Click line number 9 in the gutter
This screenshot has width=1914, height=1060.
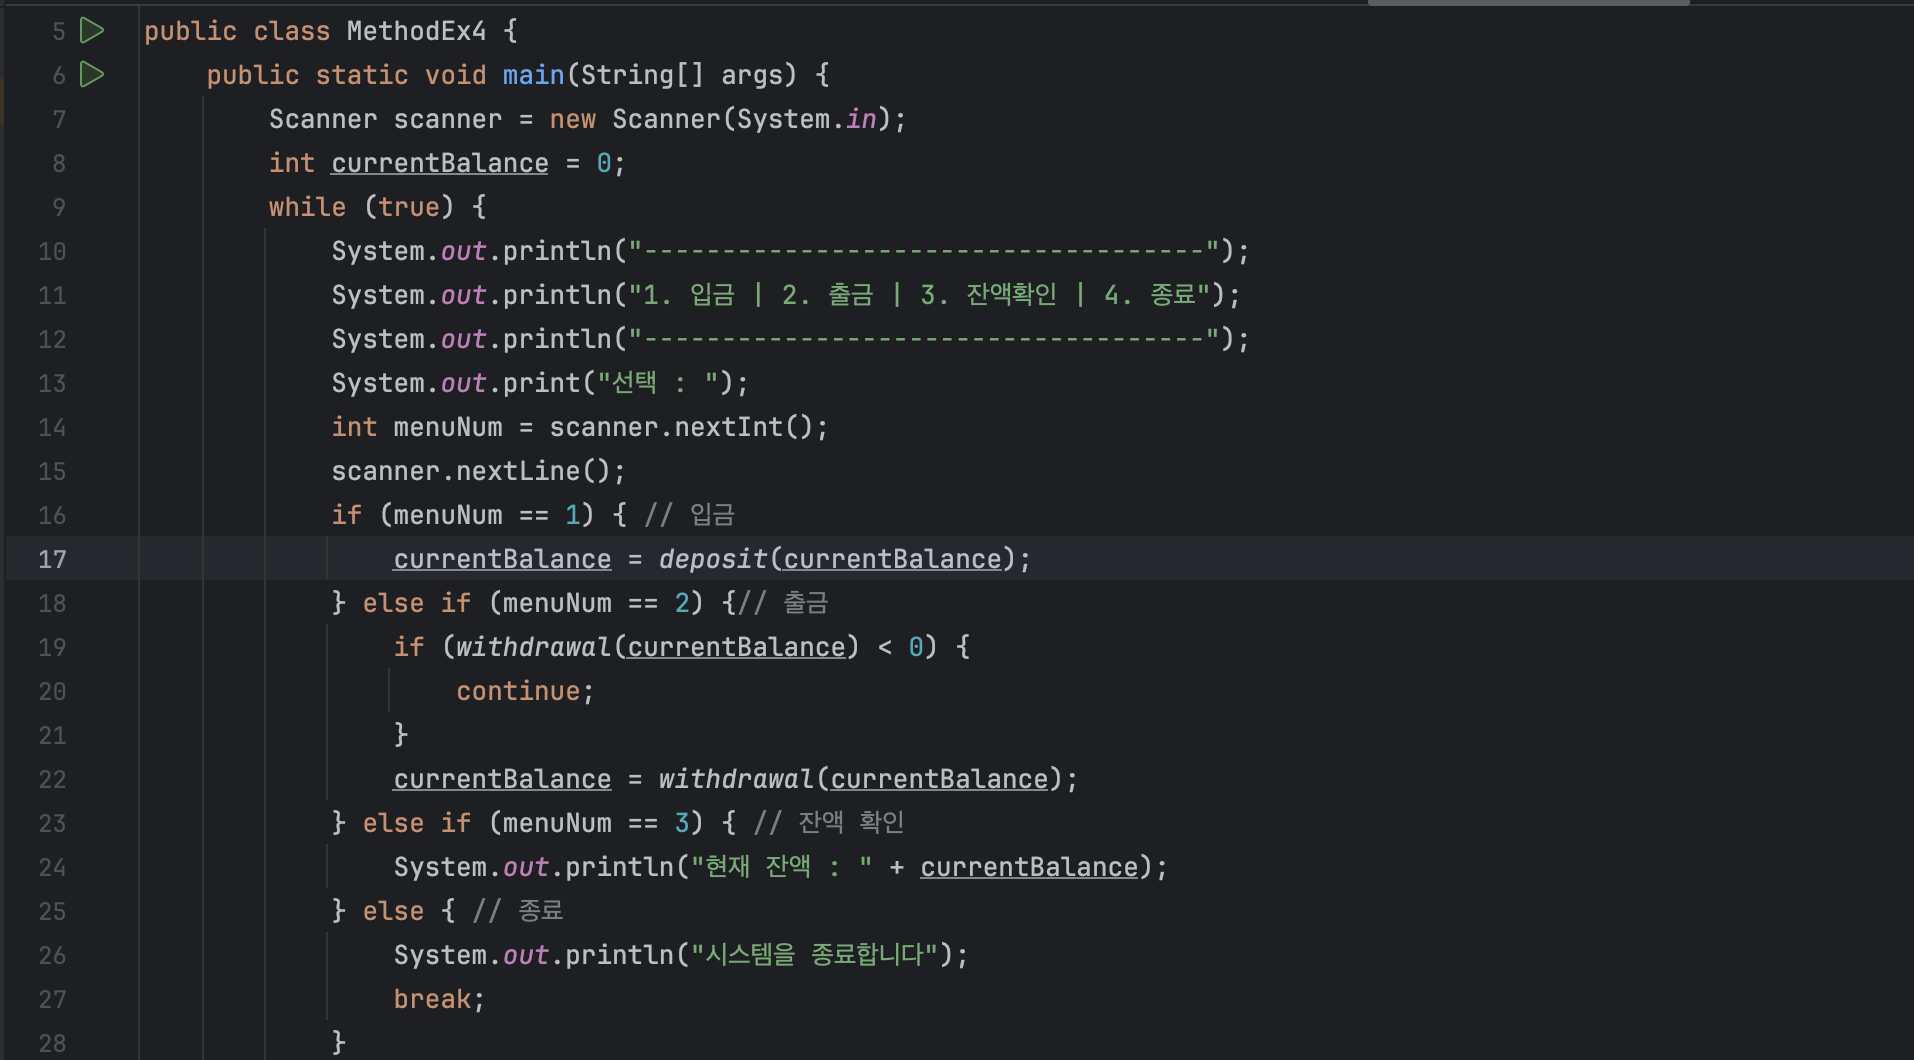coord(59,207)
